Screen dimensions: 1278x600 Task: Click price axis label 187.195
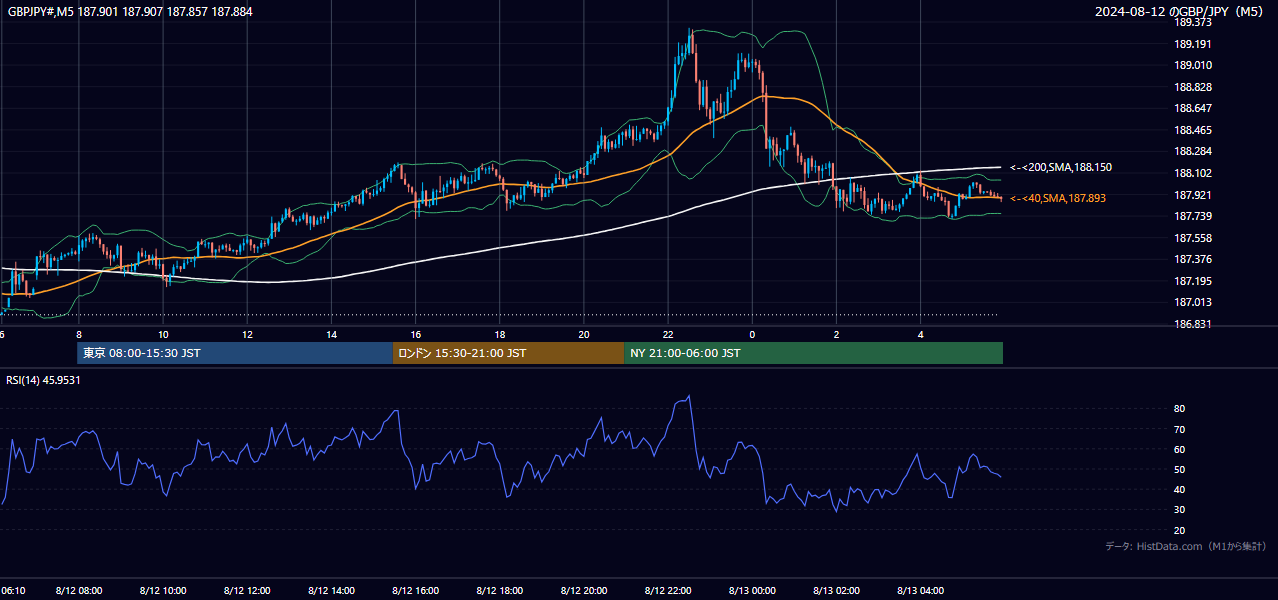1193,281
